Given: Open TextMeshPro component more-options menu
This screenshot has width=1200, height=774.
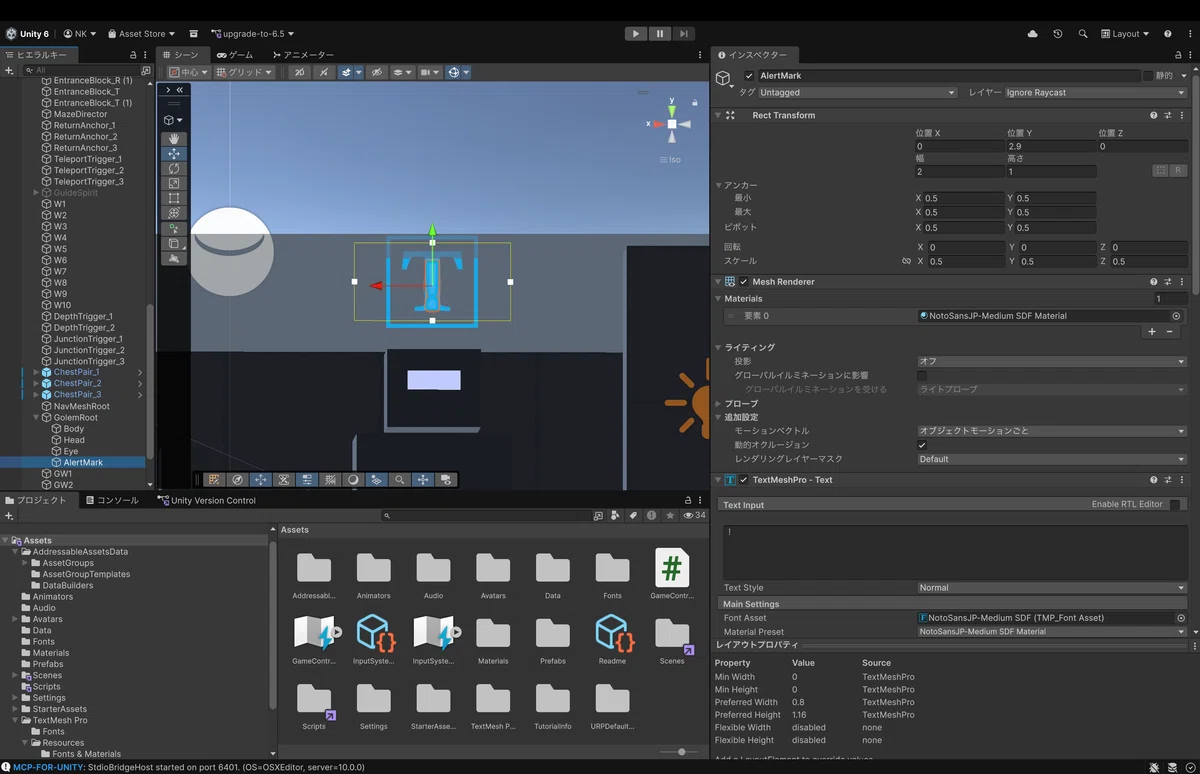Looking at the screenshot, I should pyautogui.click(x=1182, y=480).
